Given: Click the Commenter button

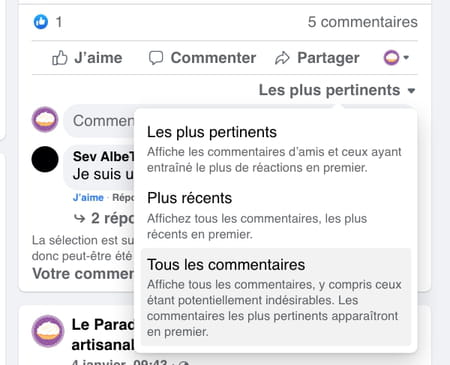Looking at the screenshot, I should pos(202,58).
